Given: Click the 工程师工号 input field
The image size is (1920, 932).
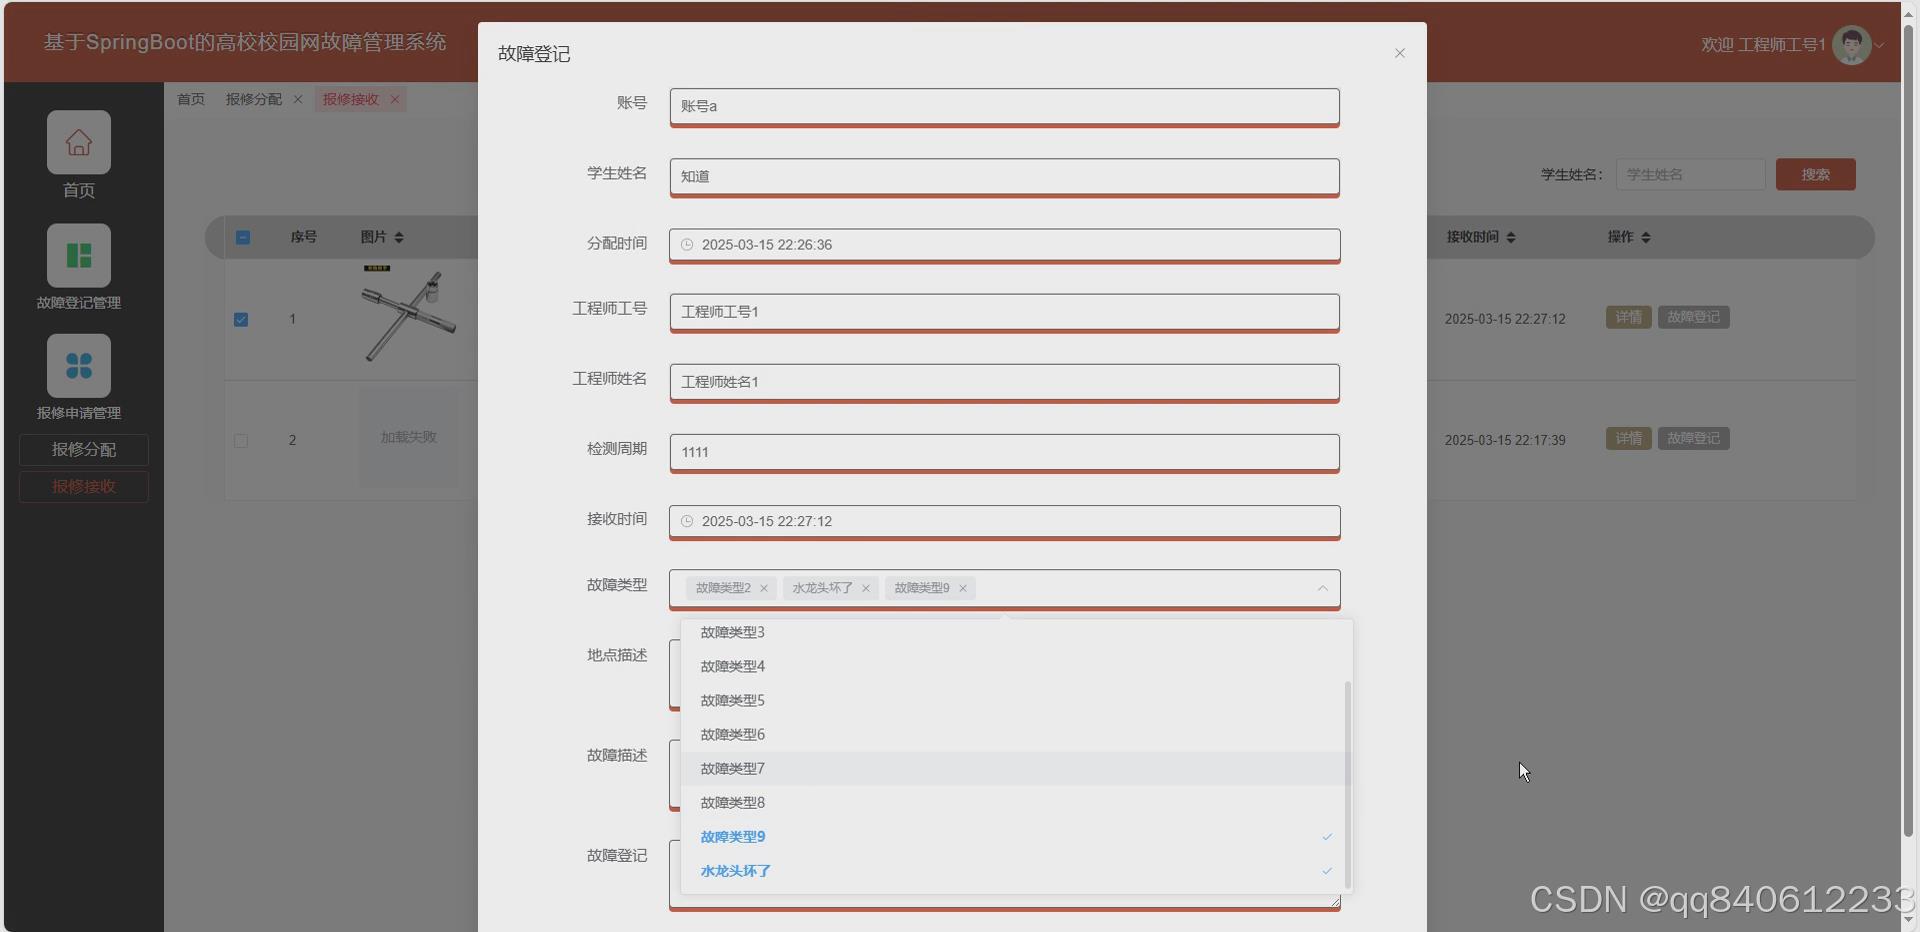Looking at the screenshot, I should (1005, 312).
